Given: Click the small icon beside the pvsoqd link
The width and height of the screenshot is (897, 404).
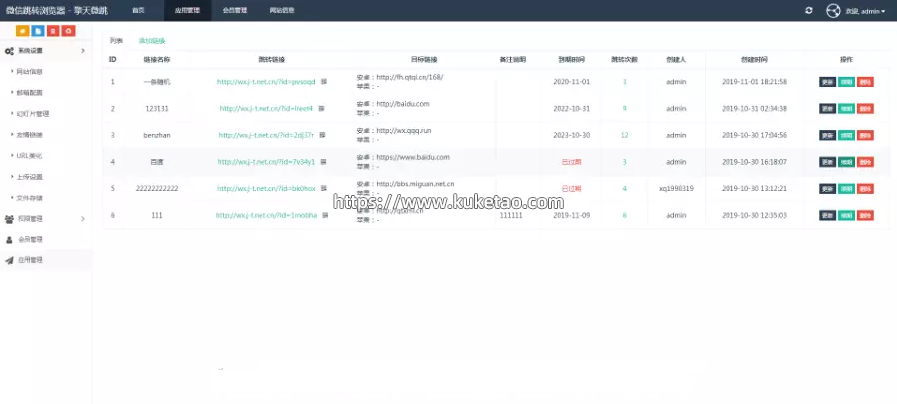Looking at the screenshot, I should [324, 82].
